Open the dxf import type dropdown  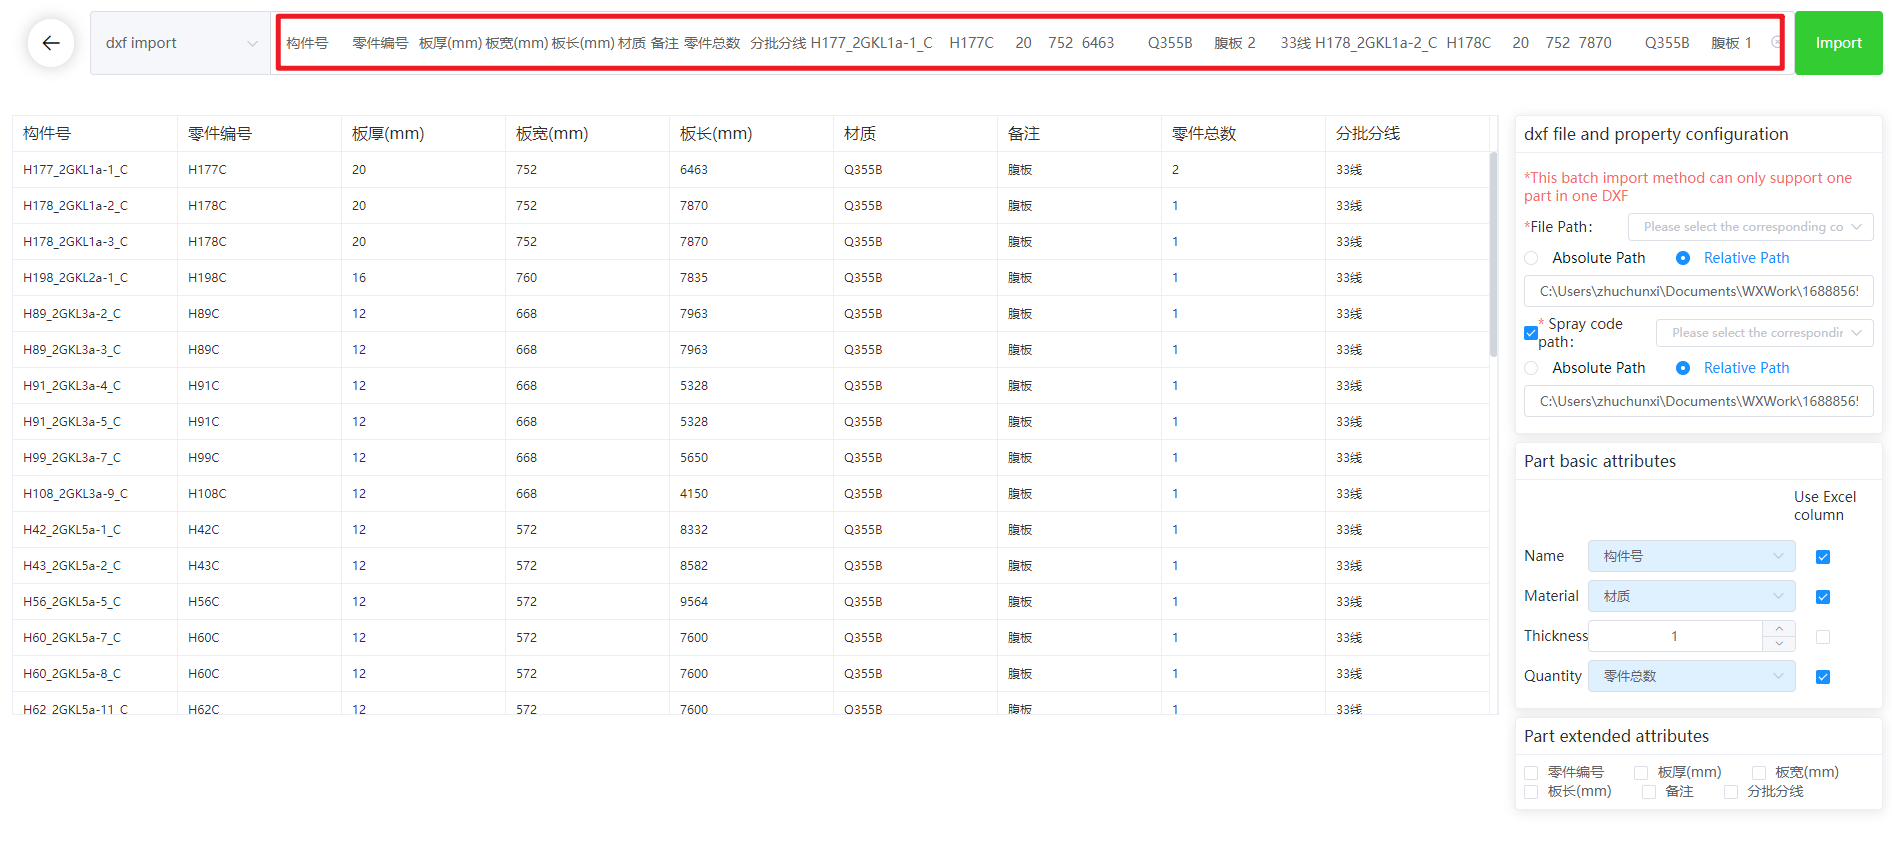coord(180,43)
